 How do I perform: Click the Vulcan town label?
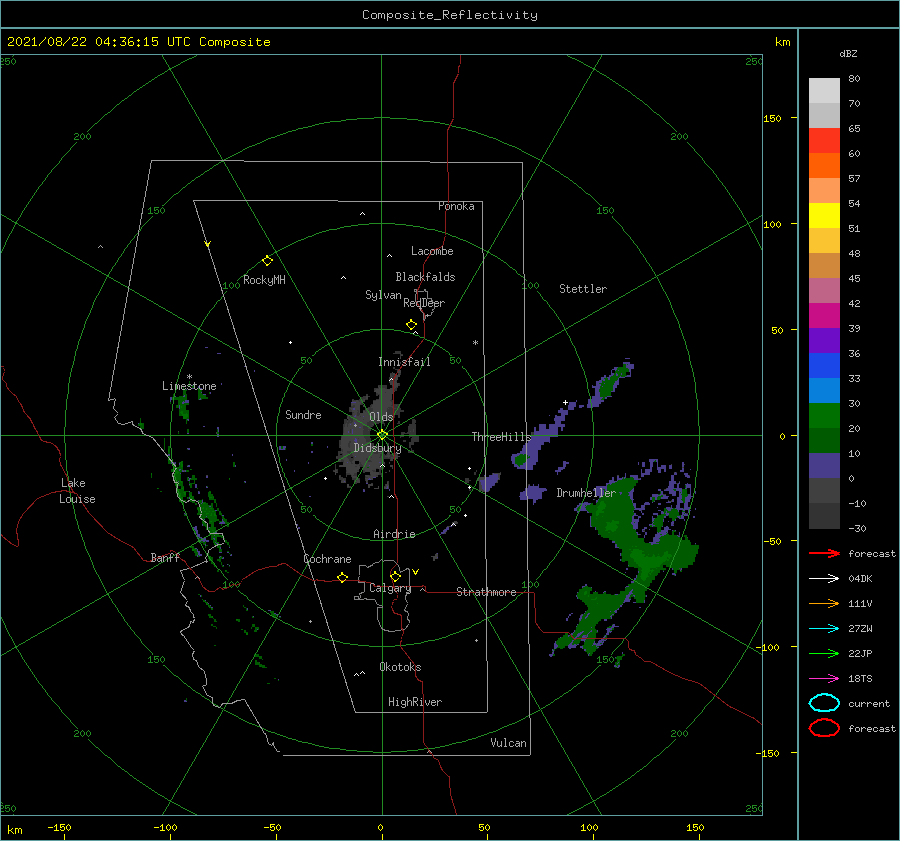pyautogui.click(x=509, y=743)
